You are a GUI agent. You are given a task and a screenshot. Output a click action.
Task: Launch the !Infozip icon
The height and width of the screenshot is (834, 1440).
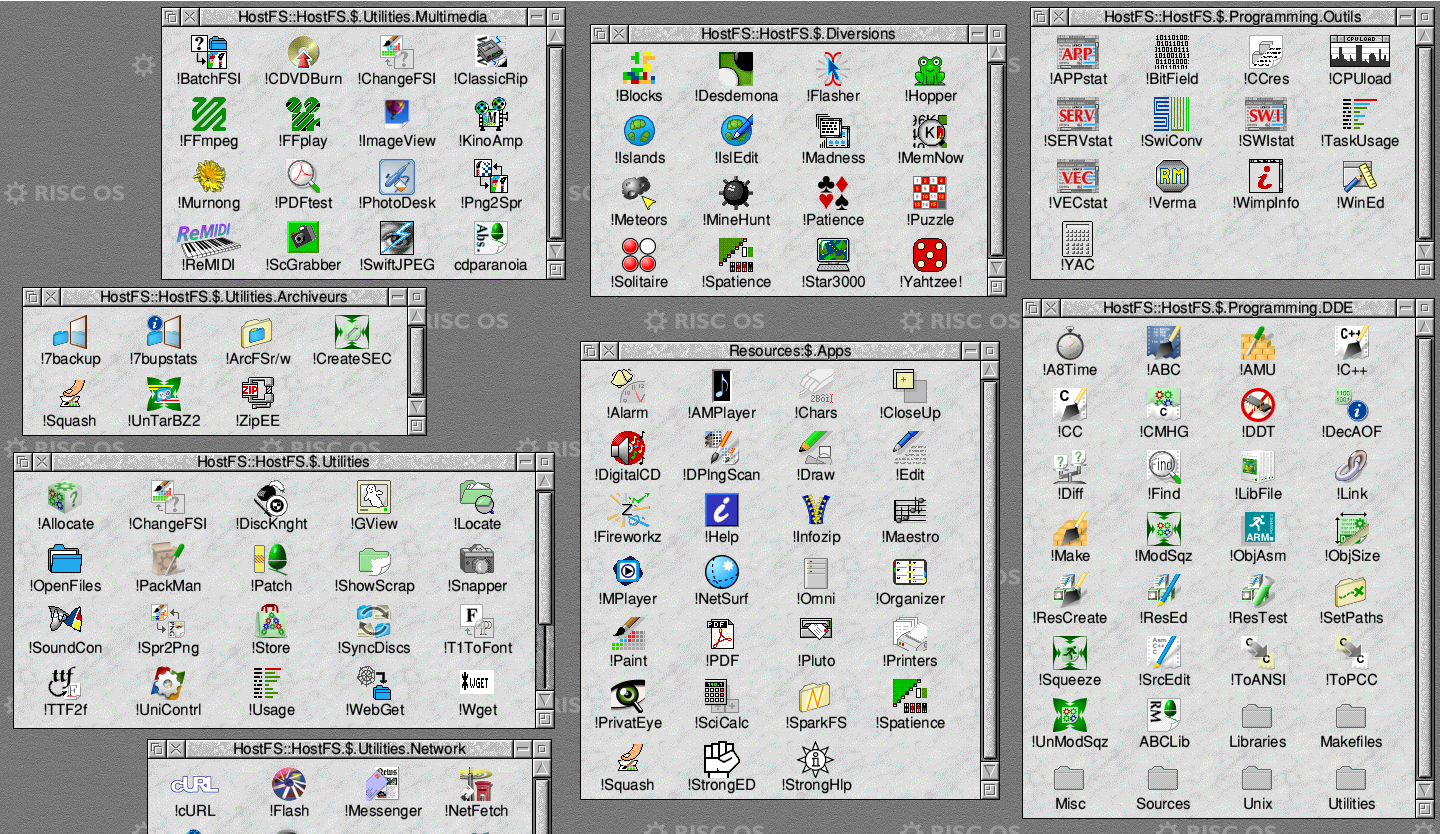click(x=817, y=511)
